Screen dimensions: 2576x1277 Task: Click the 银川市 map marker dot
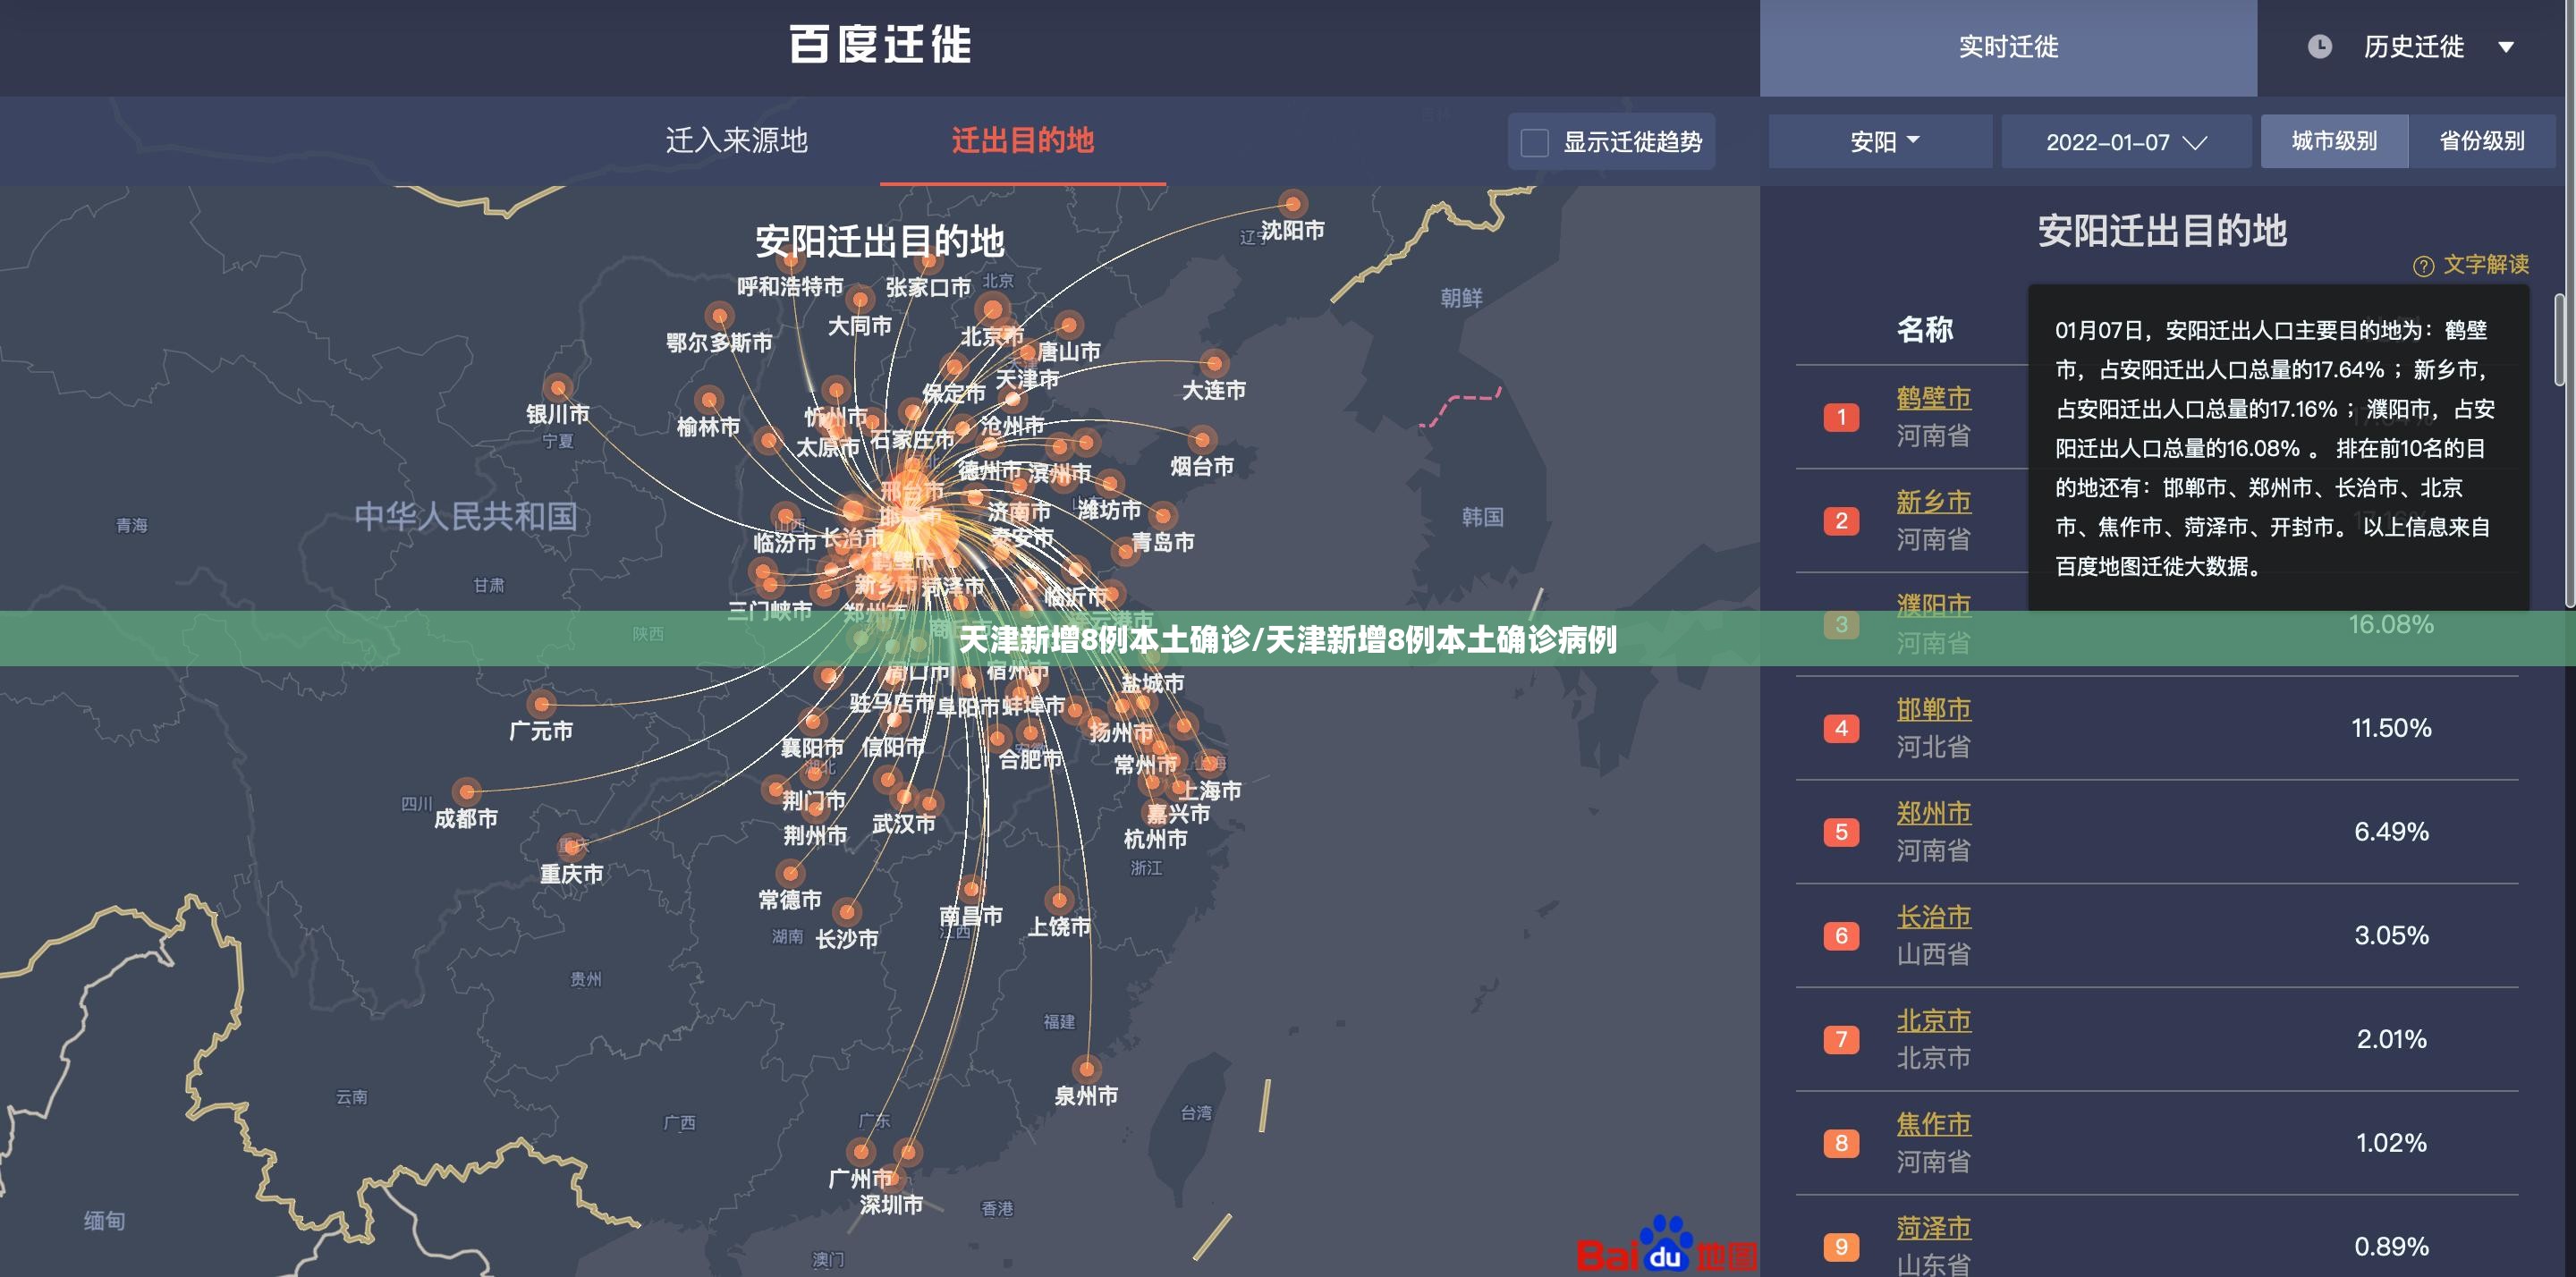coord(558,387)
